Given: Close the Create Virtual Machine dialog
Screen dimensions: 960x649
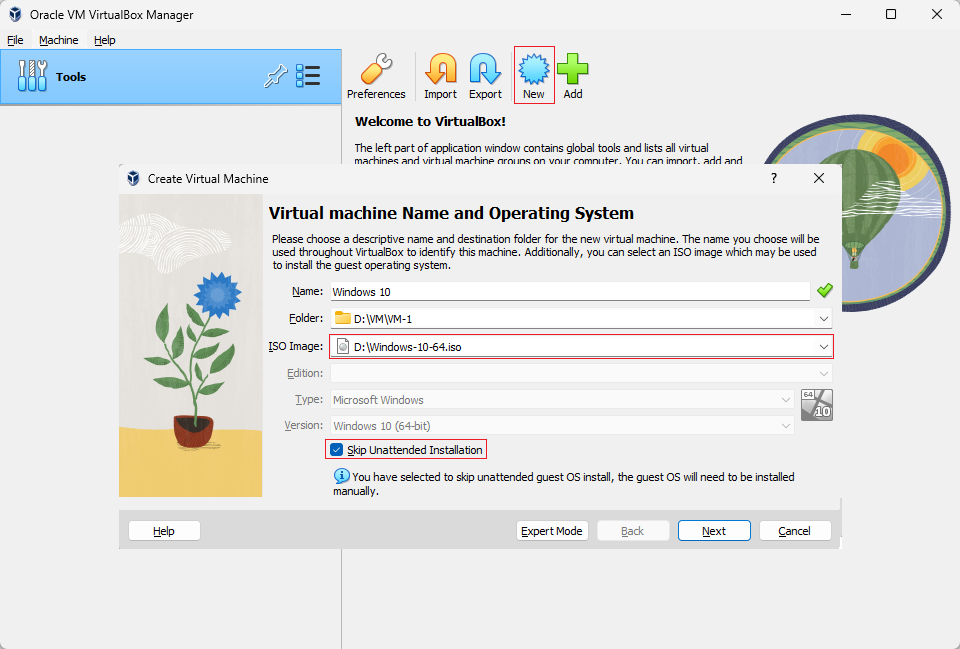Looking at the screenshot, I should pyautogui.click(x=819, y=178).
